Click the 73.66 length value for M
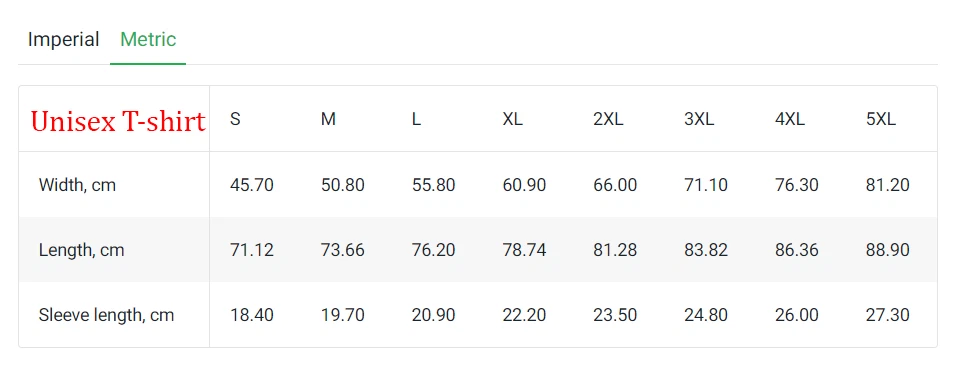 coord(343,250)
